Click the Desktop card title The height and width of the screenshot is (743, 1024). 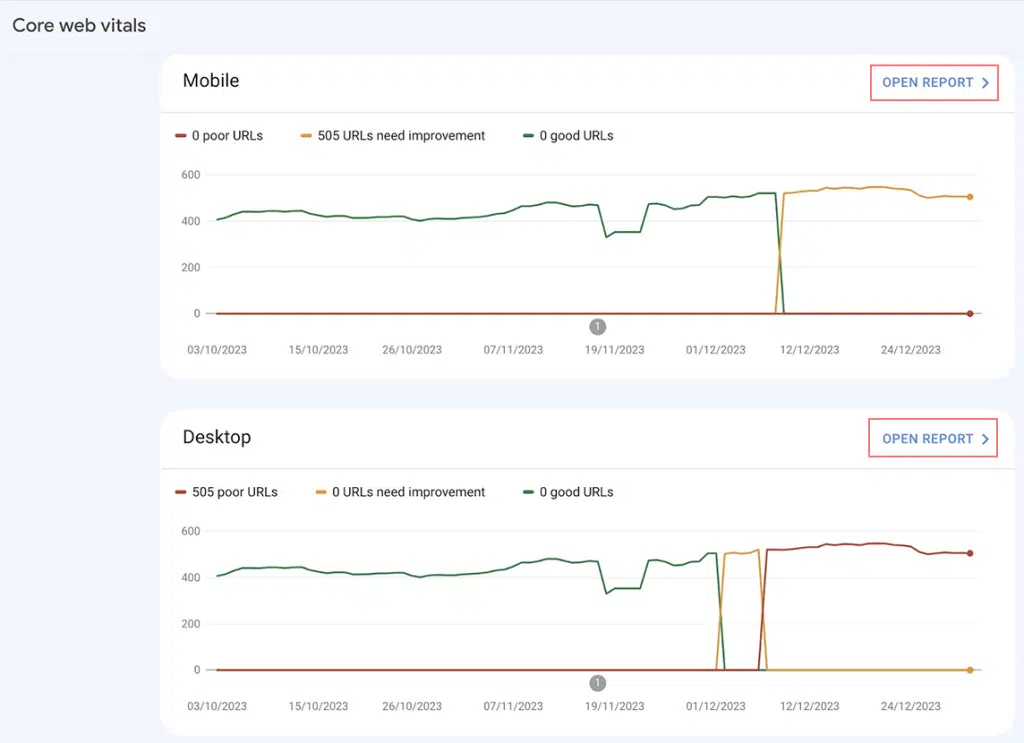tap(217, 437)
